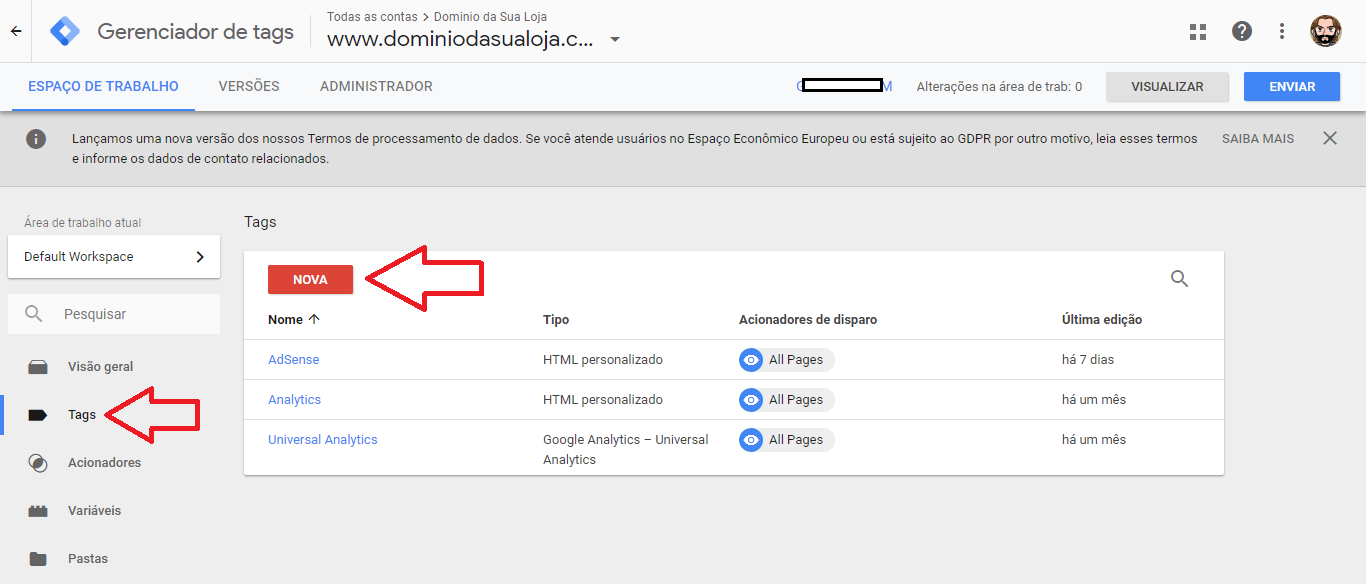Click the SAIBA MAIS link

point(1258,139)
